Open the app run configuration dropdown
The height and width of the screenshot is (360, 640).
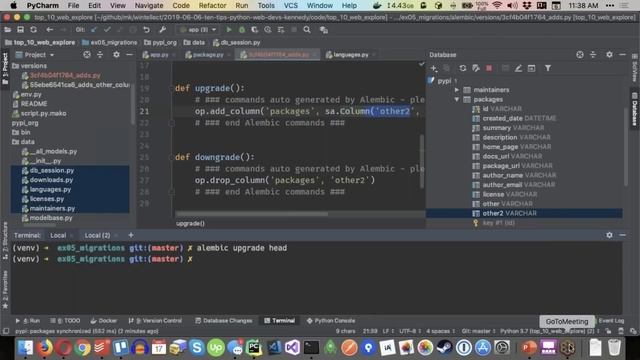198,30
